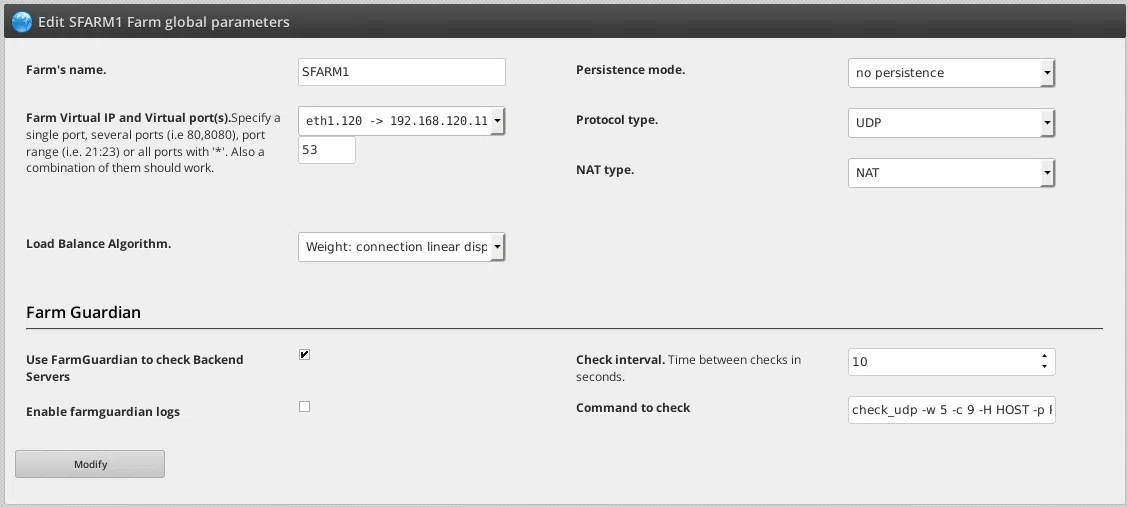Enable the farmguardian logs checkbox
Screen dimensions: 1128x507
point(305,407)
